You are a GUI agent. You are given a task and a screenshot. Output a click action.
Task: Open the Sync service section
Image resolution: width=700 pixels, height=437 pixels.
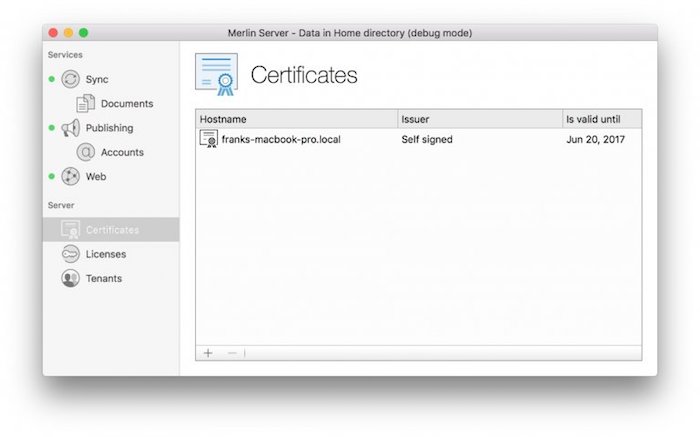pyautogui.click(x=97, y=79)
